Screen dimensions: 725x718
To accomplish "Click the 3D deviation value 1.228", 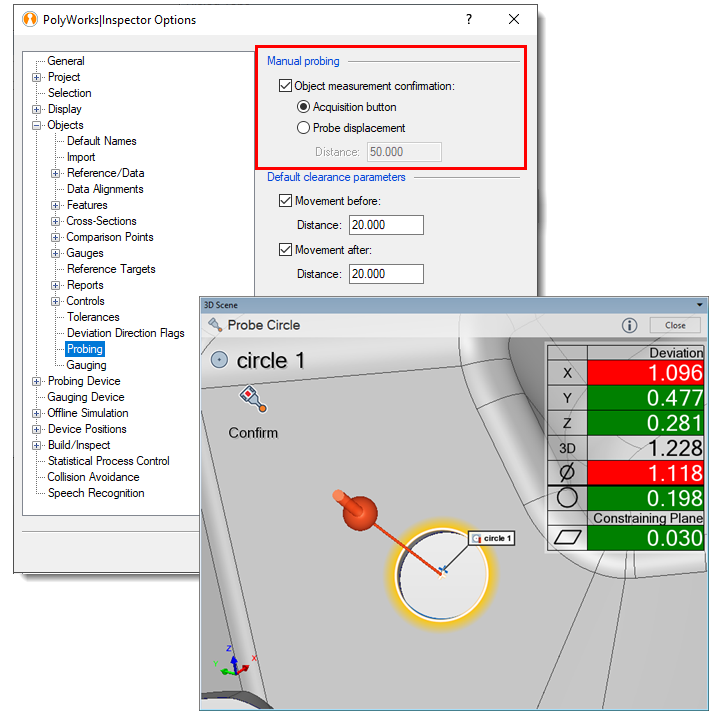I will point(645,448).
